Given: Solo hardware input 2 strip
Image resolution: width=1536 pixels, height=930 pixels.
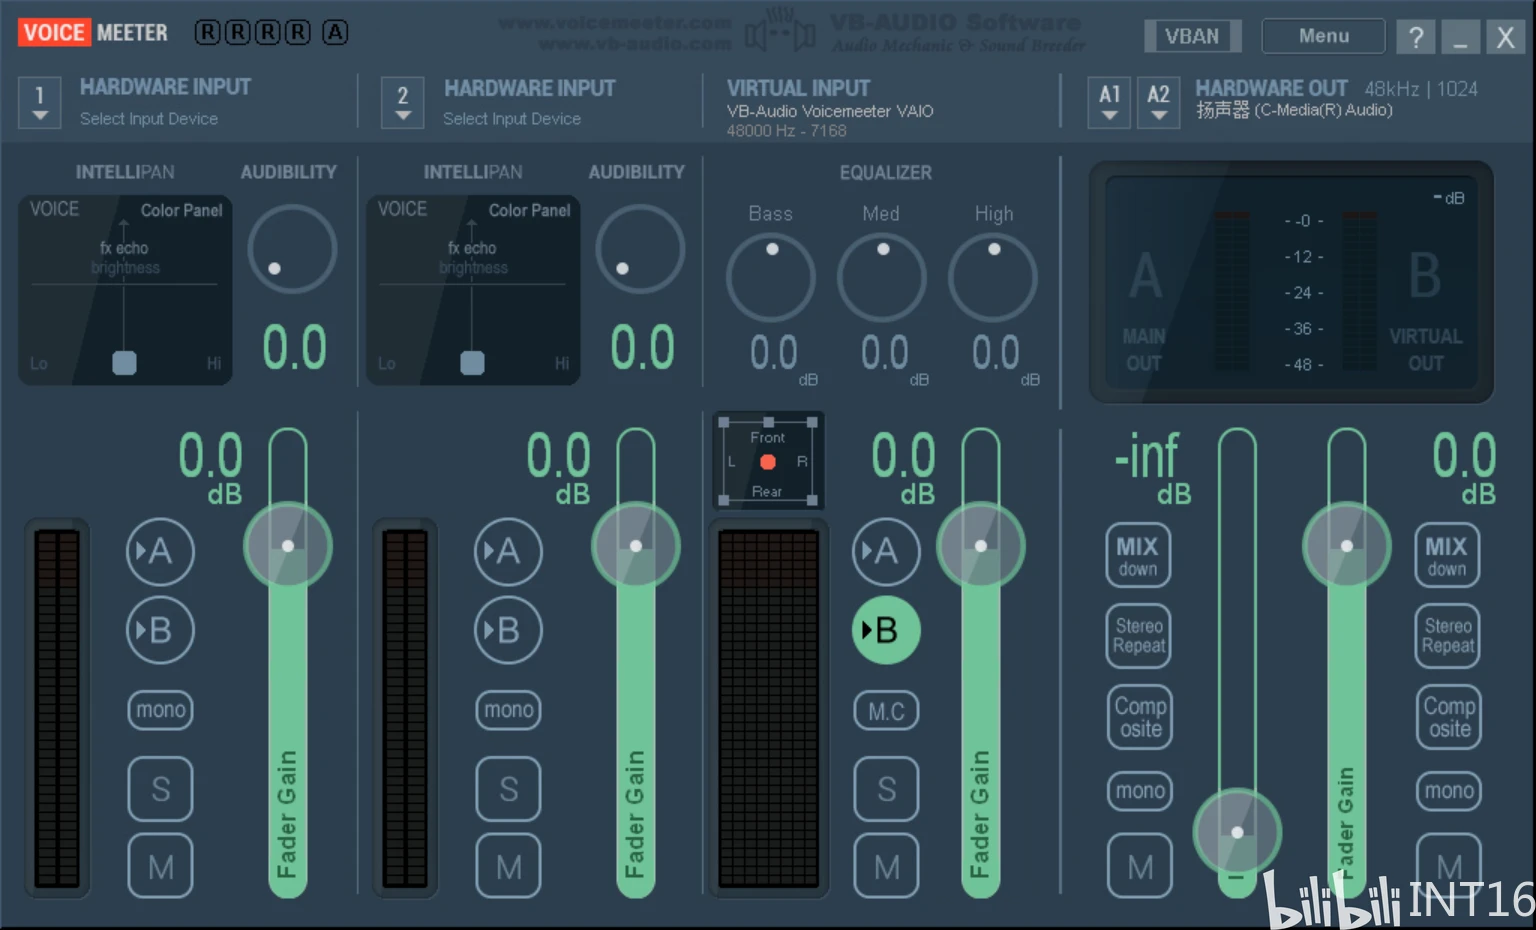Looking at the screenshot, I should click(508, 789).
